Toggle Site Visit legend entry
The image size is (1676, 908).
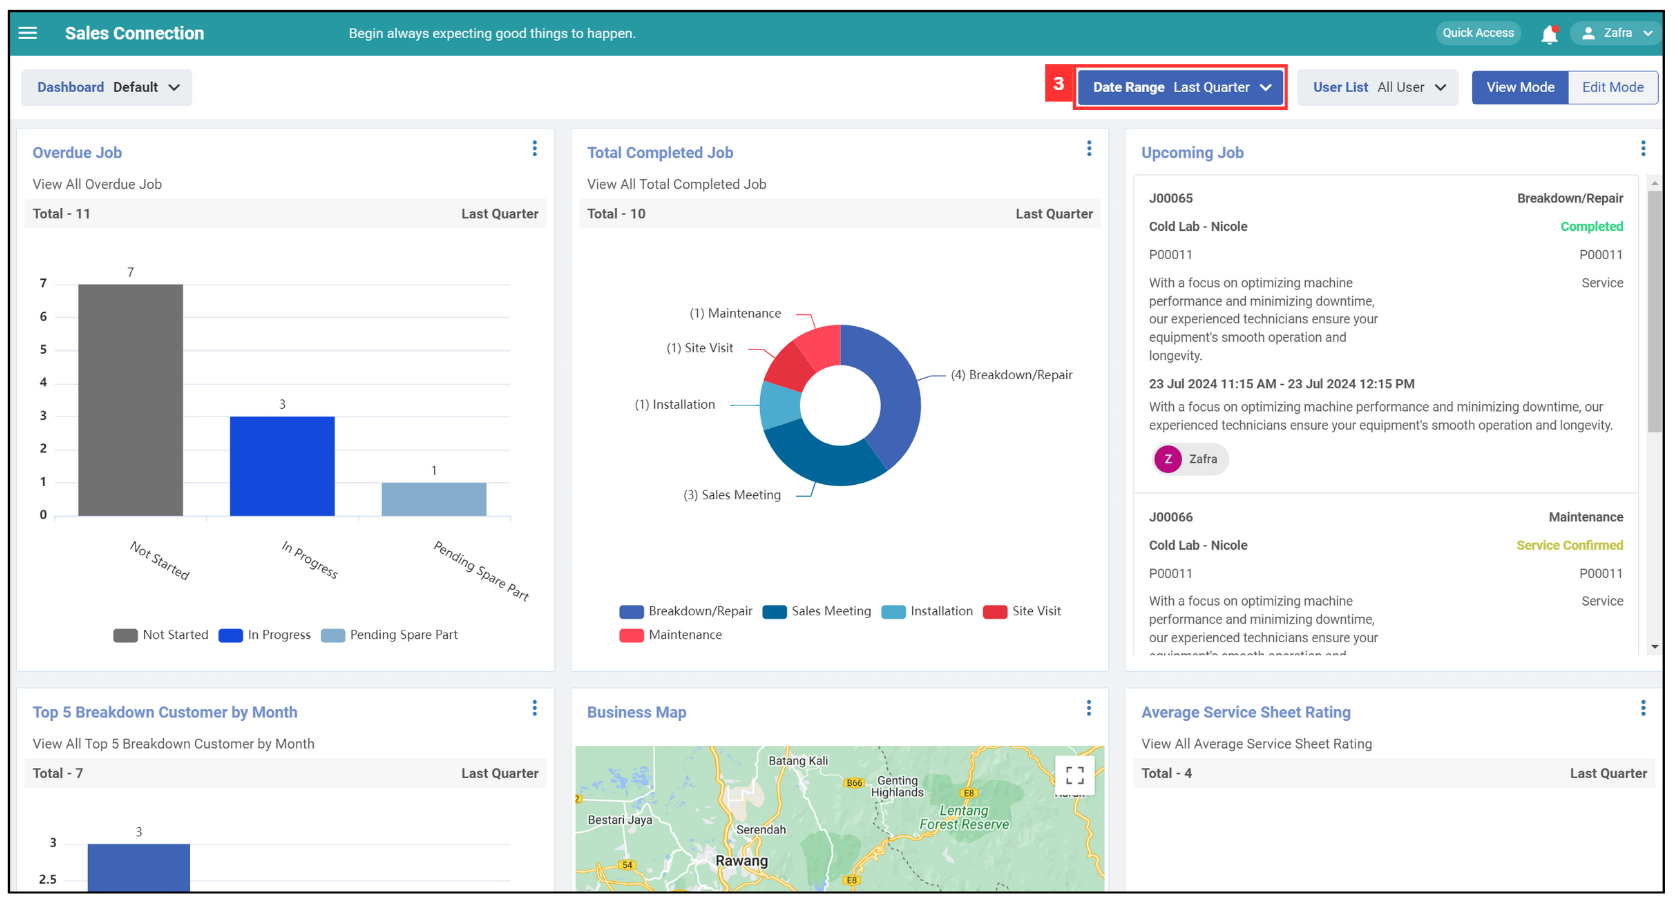point(1022,611)
